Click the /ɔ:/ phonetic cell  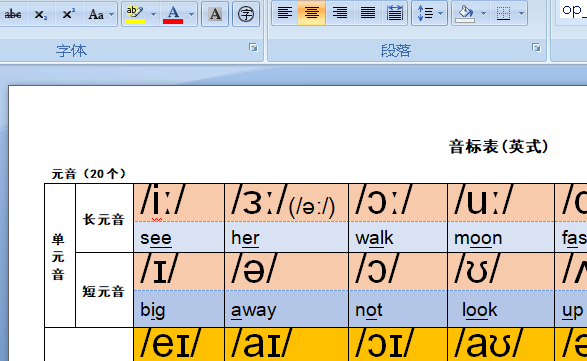click(398, 202)
